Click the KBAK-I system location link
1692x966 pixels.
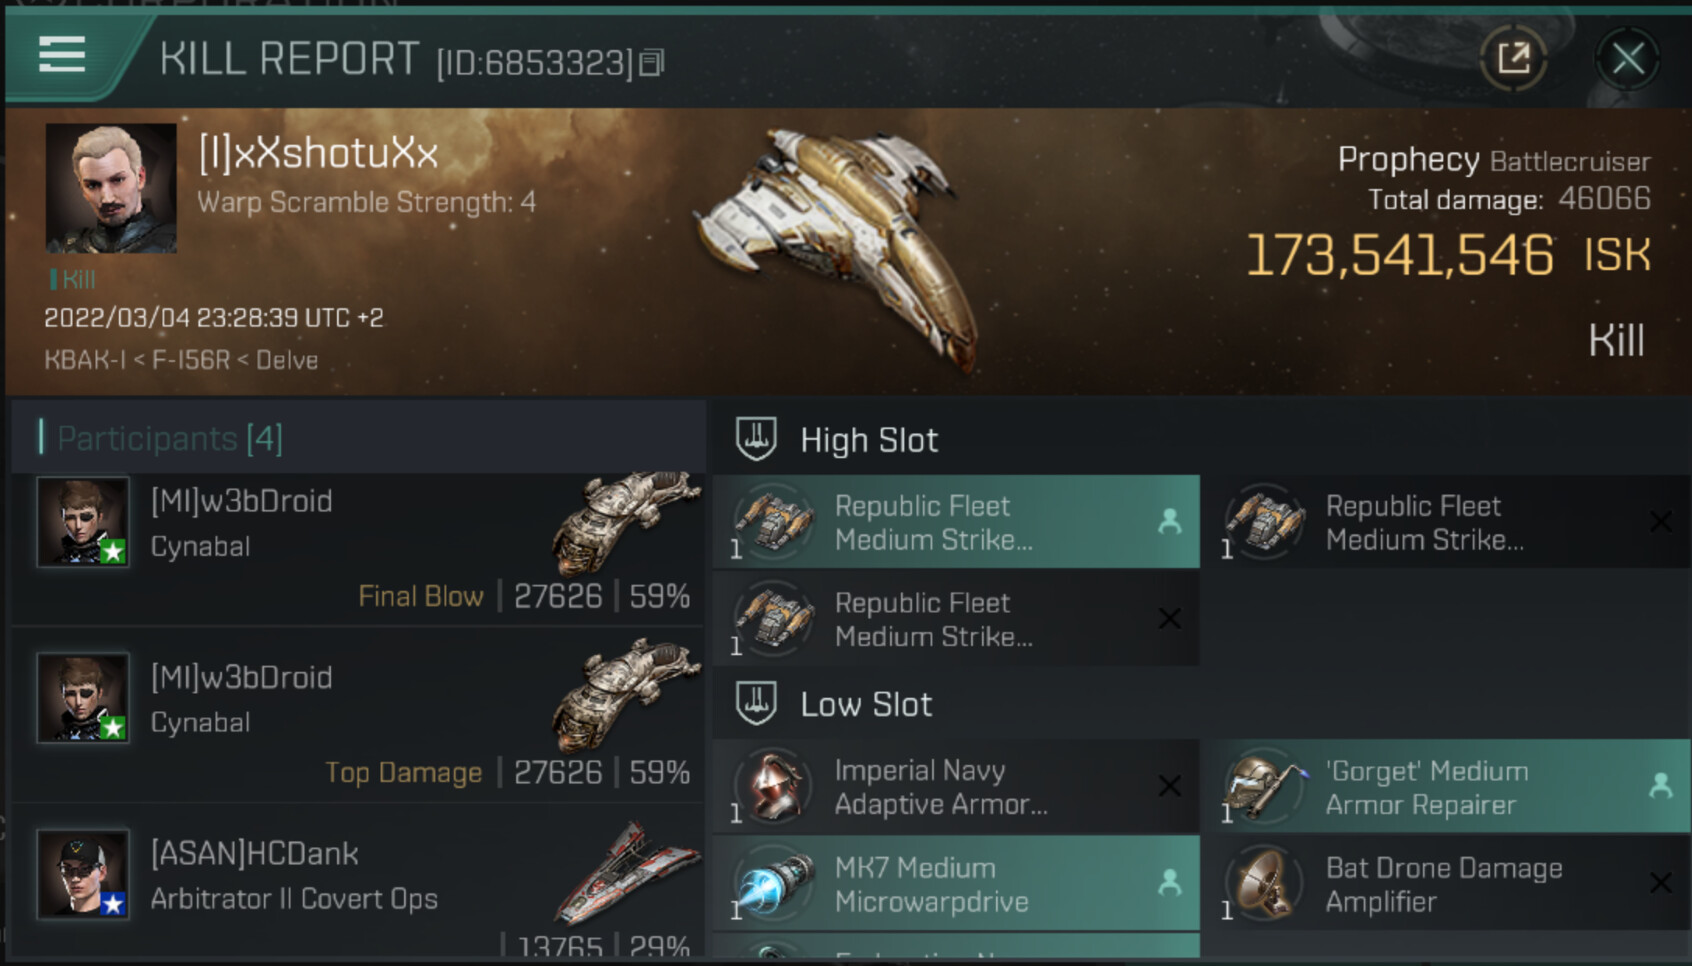[x=85, y=360]
